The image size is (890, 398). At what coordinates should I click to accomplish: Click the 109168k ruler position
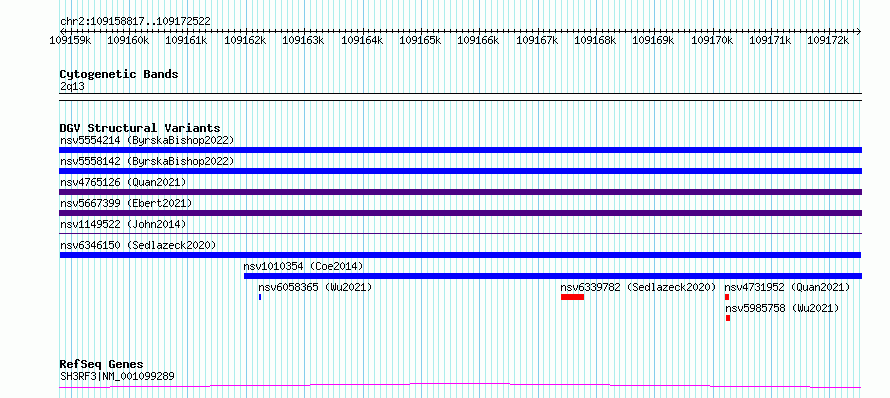tap(595, 40)
